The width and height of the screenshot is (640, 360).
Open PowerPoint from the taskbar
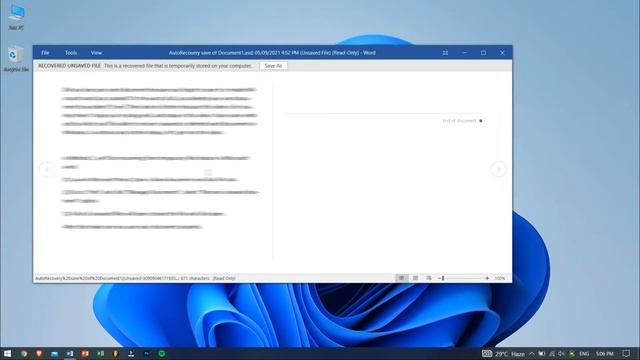[85, 353]
